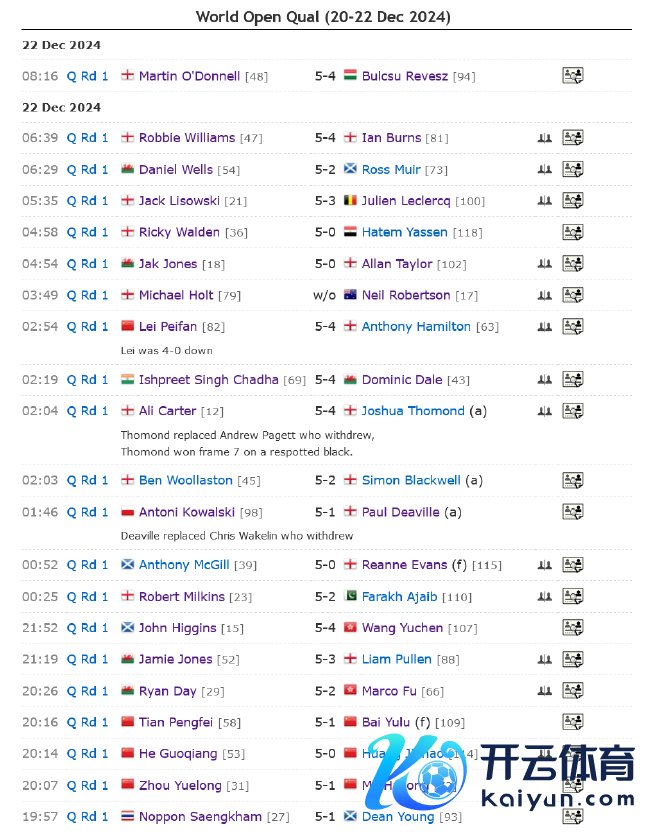View head-to-head icon in Reanne Evans row
The image size is (650, 832).
544,565
